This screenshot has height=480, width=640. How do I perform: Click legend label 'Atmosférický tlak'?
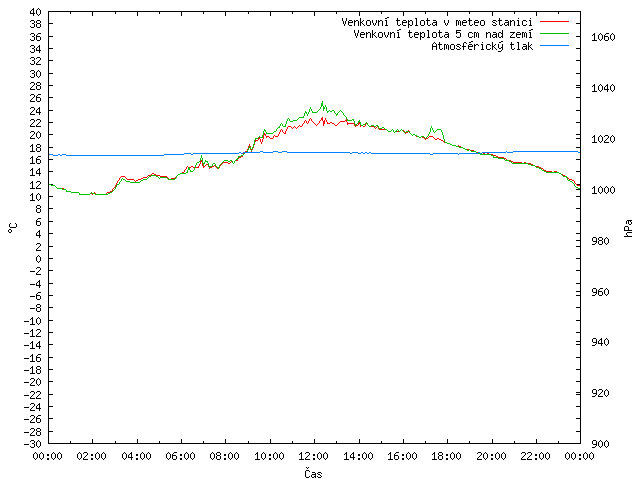tap(482, 46)
